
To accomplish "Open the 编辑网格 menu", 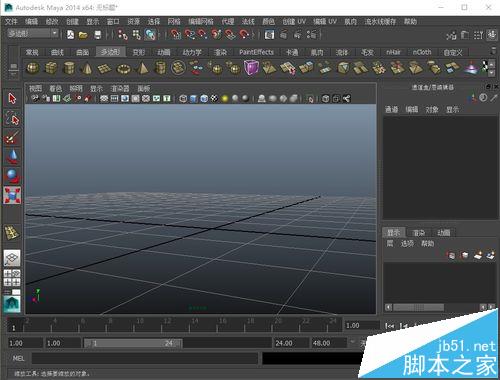I will pyautogui.click(x=201, y=22).
